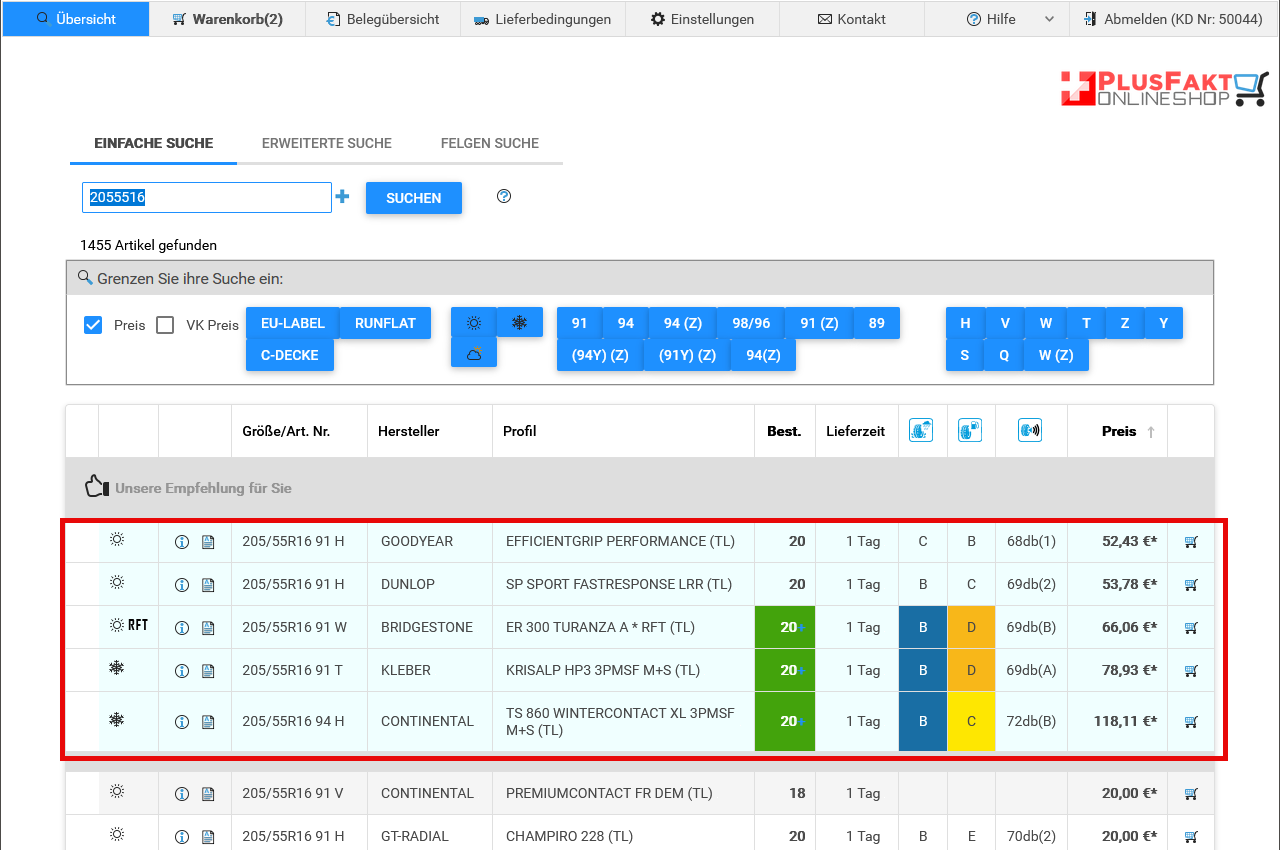Add GOODYEAR EfficientGrip tyre to cart

pos(1191,542)
